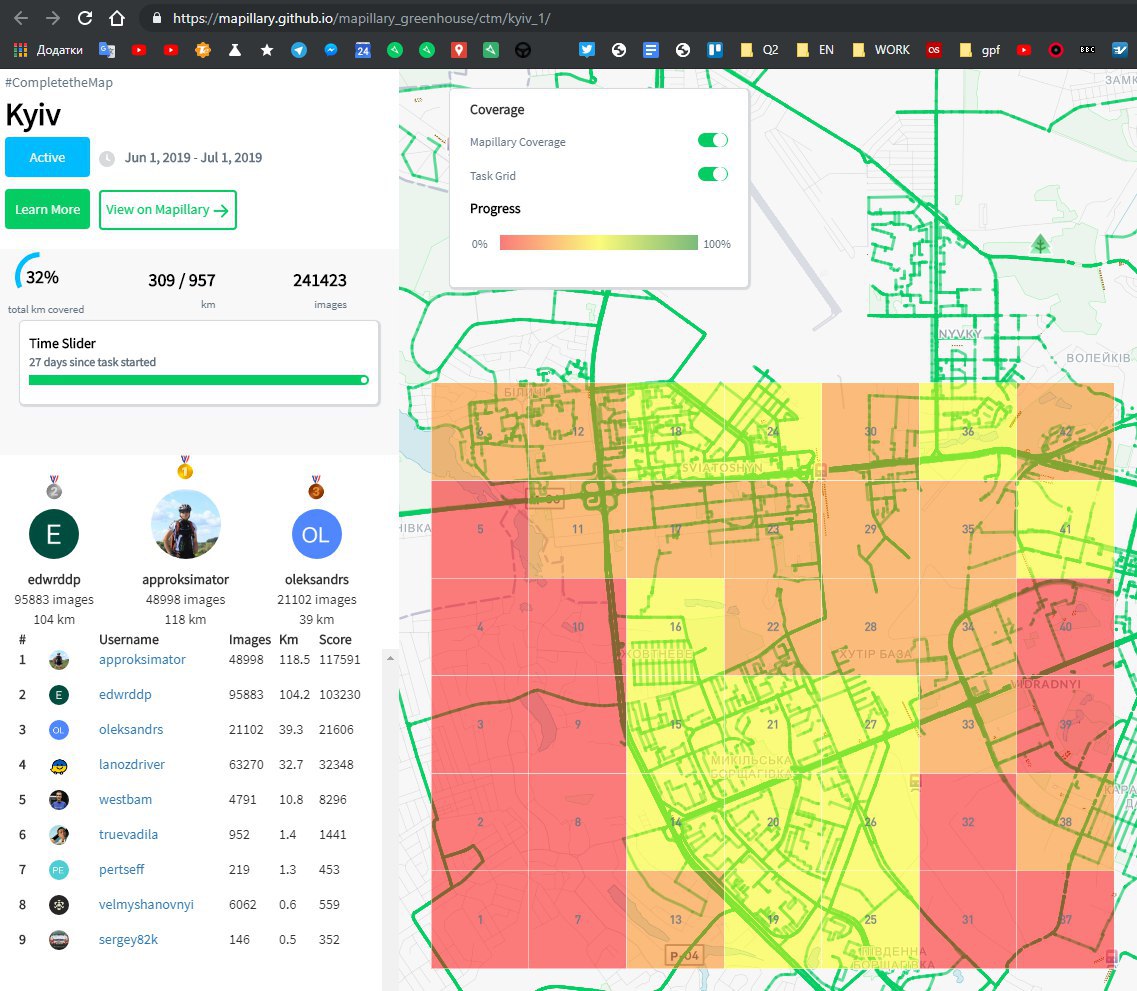Expand the gpf bookmark folder

(980, 50)
